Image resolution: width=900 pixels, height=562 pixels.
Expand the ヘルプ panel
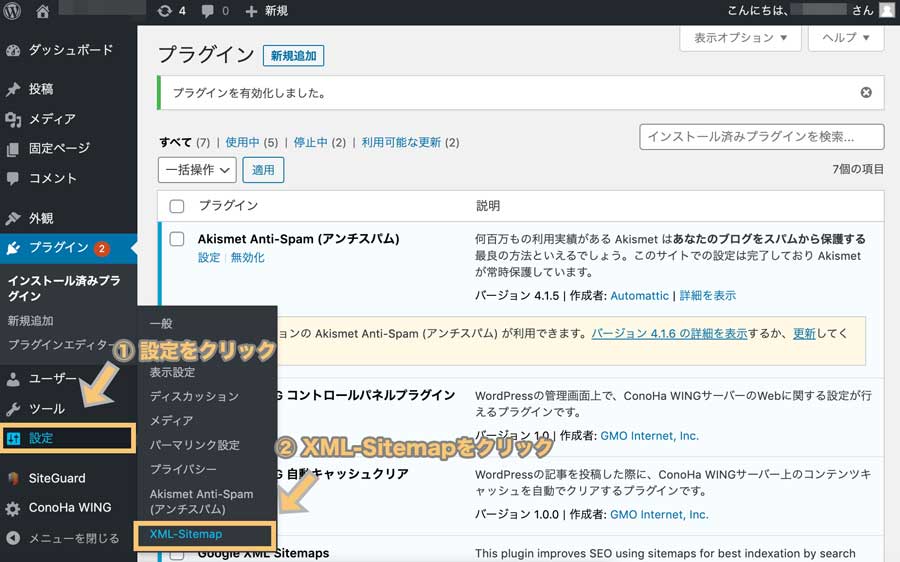[x=845, y=38]
